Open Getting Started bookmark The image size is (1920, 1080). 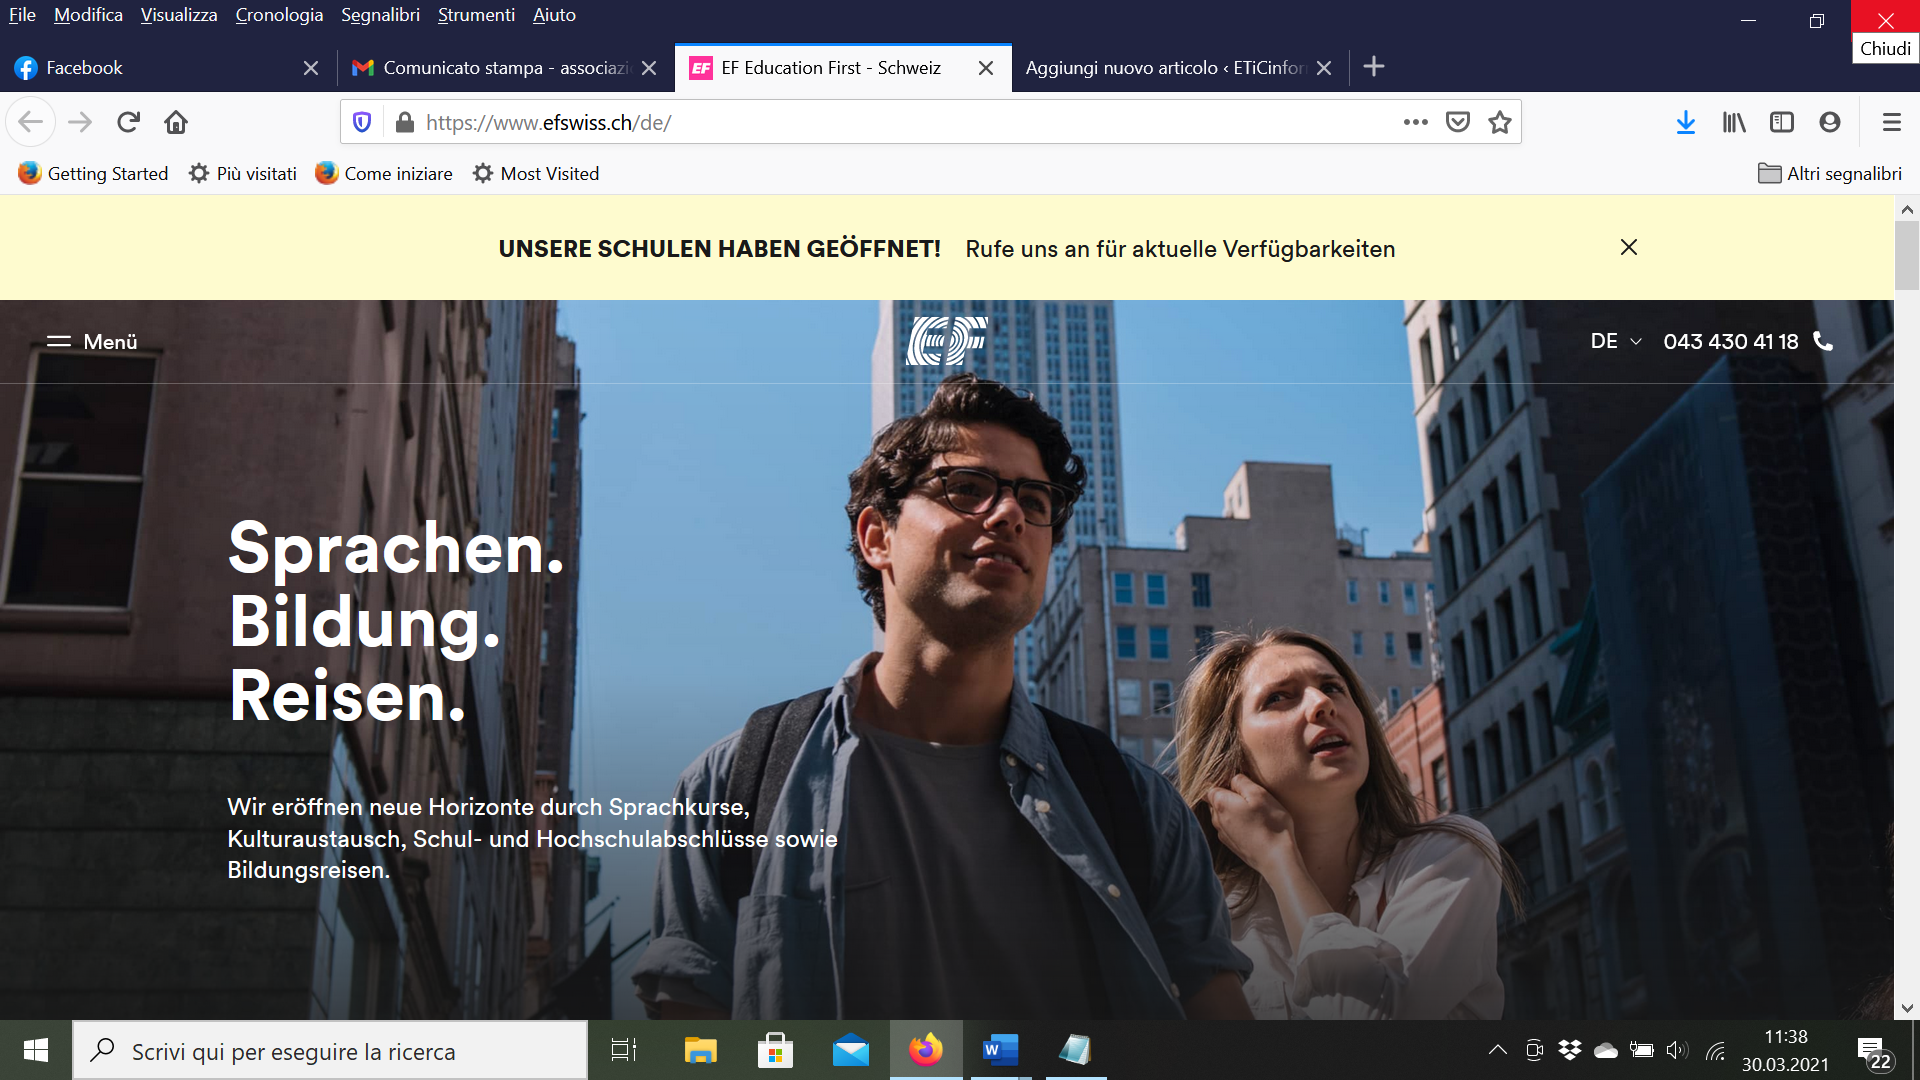(x=93, y=173)
